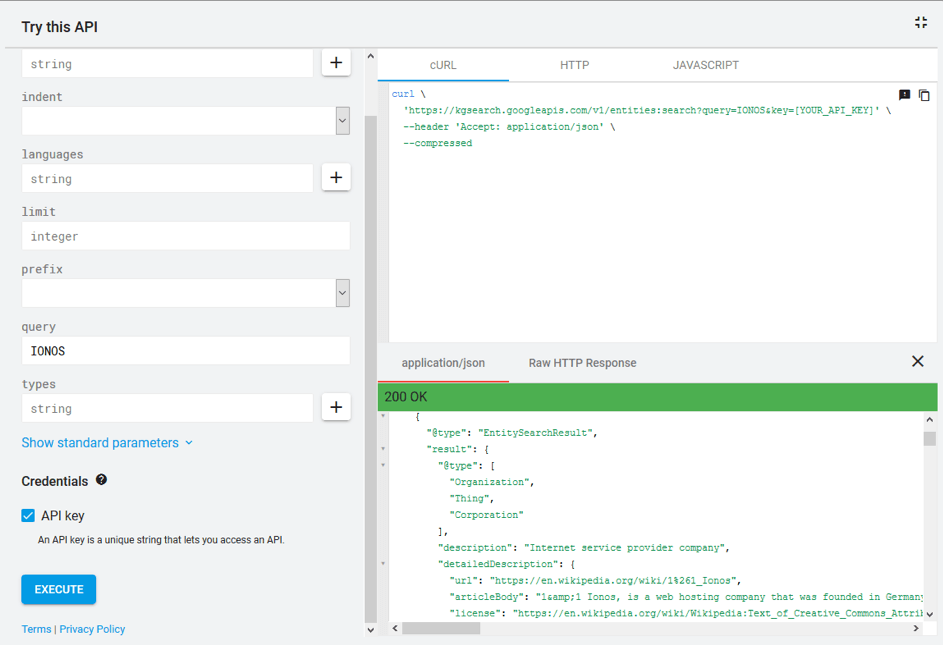Viewport: 943px width, 645px height.
Task: Add another types string value
Action: (336, 407)
